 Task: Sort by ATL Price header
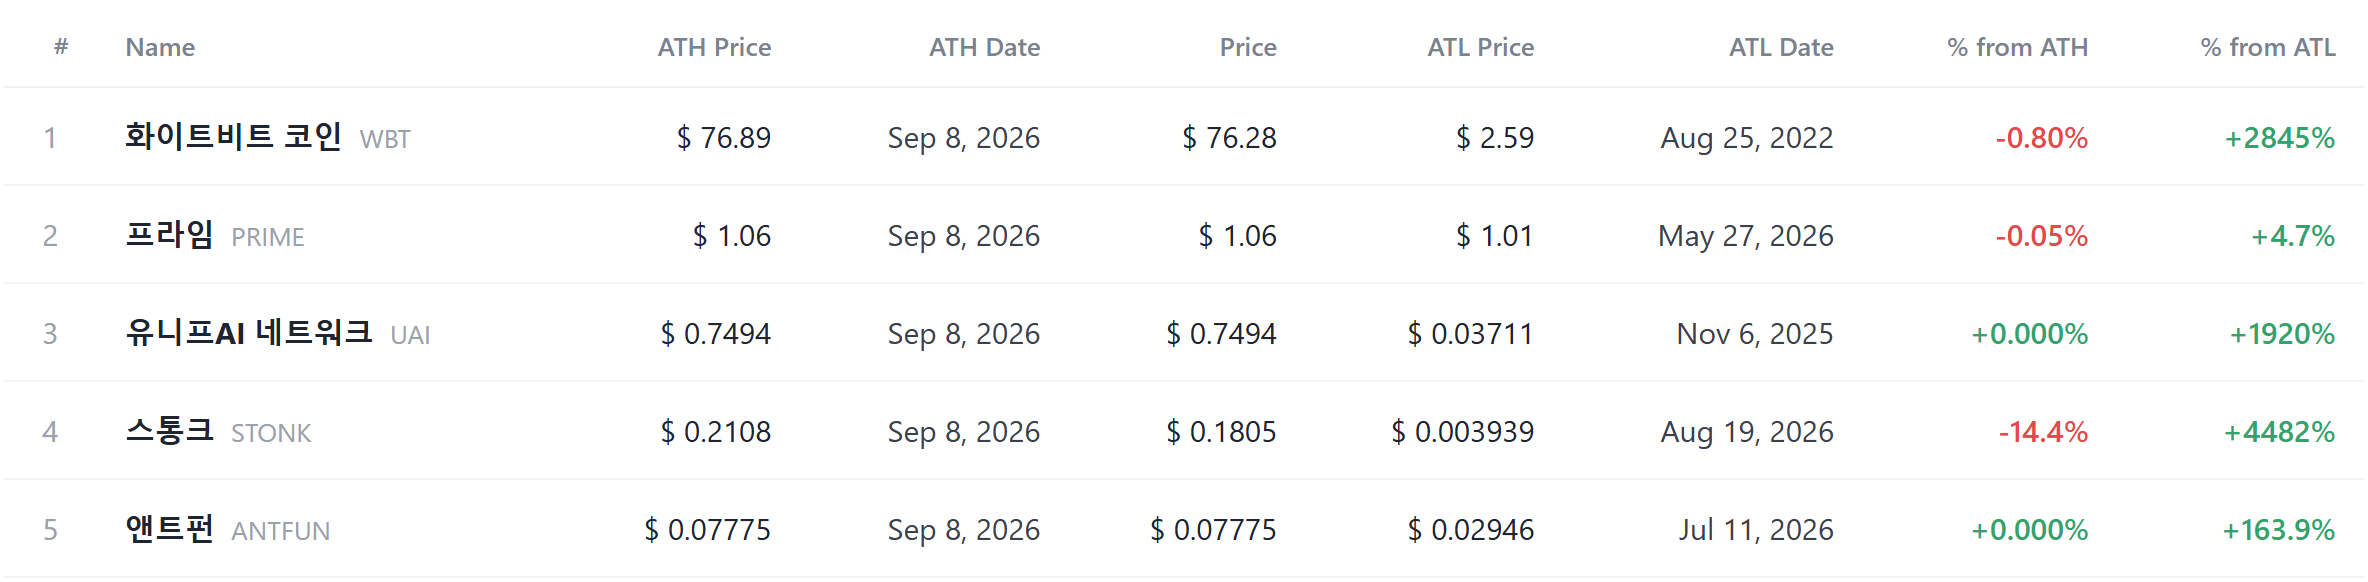[x=1480, y=47]
